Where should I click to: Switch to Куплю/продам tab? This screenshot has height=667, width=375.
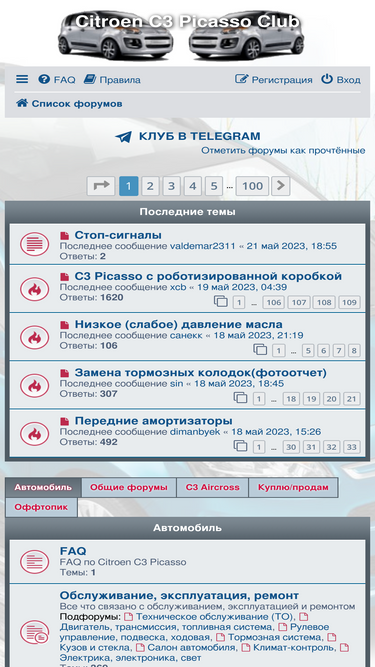click(x=293, y=487)
